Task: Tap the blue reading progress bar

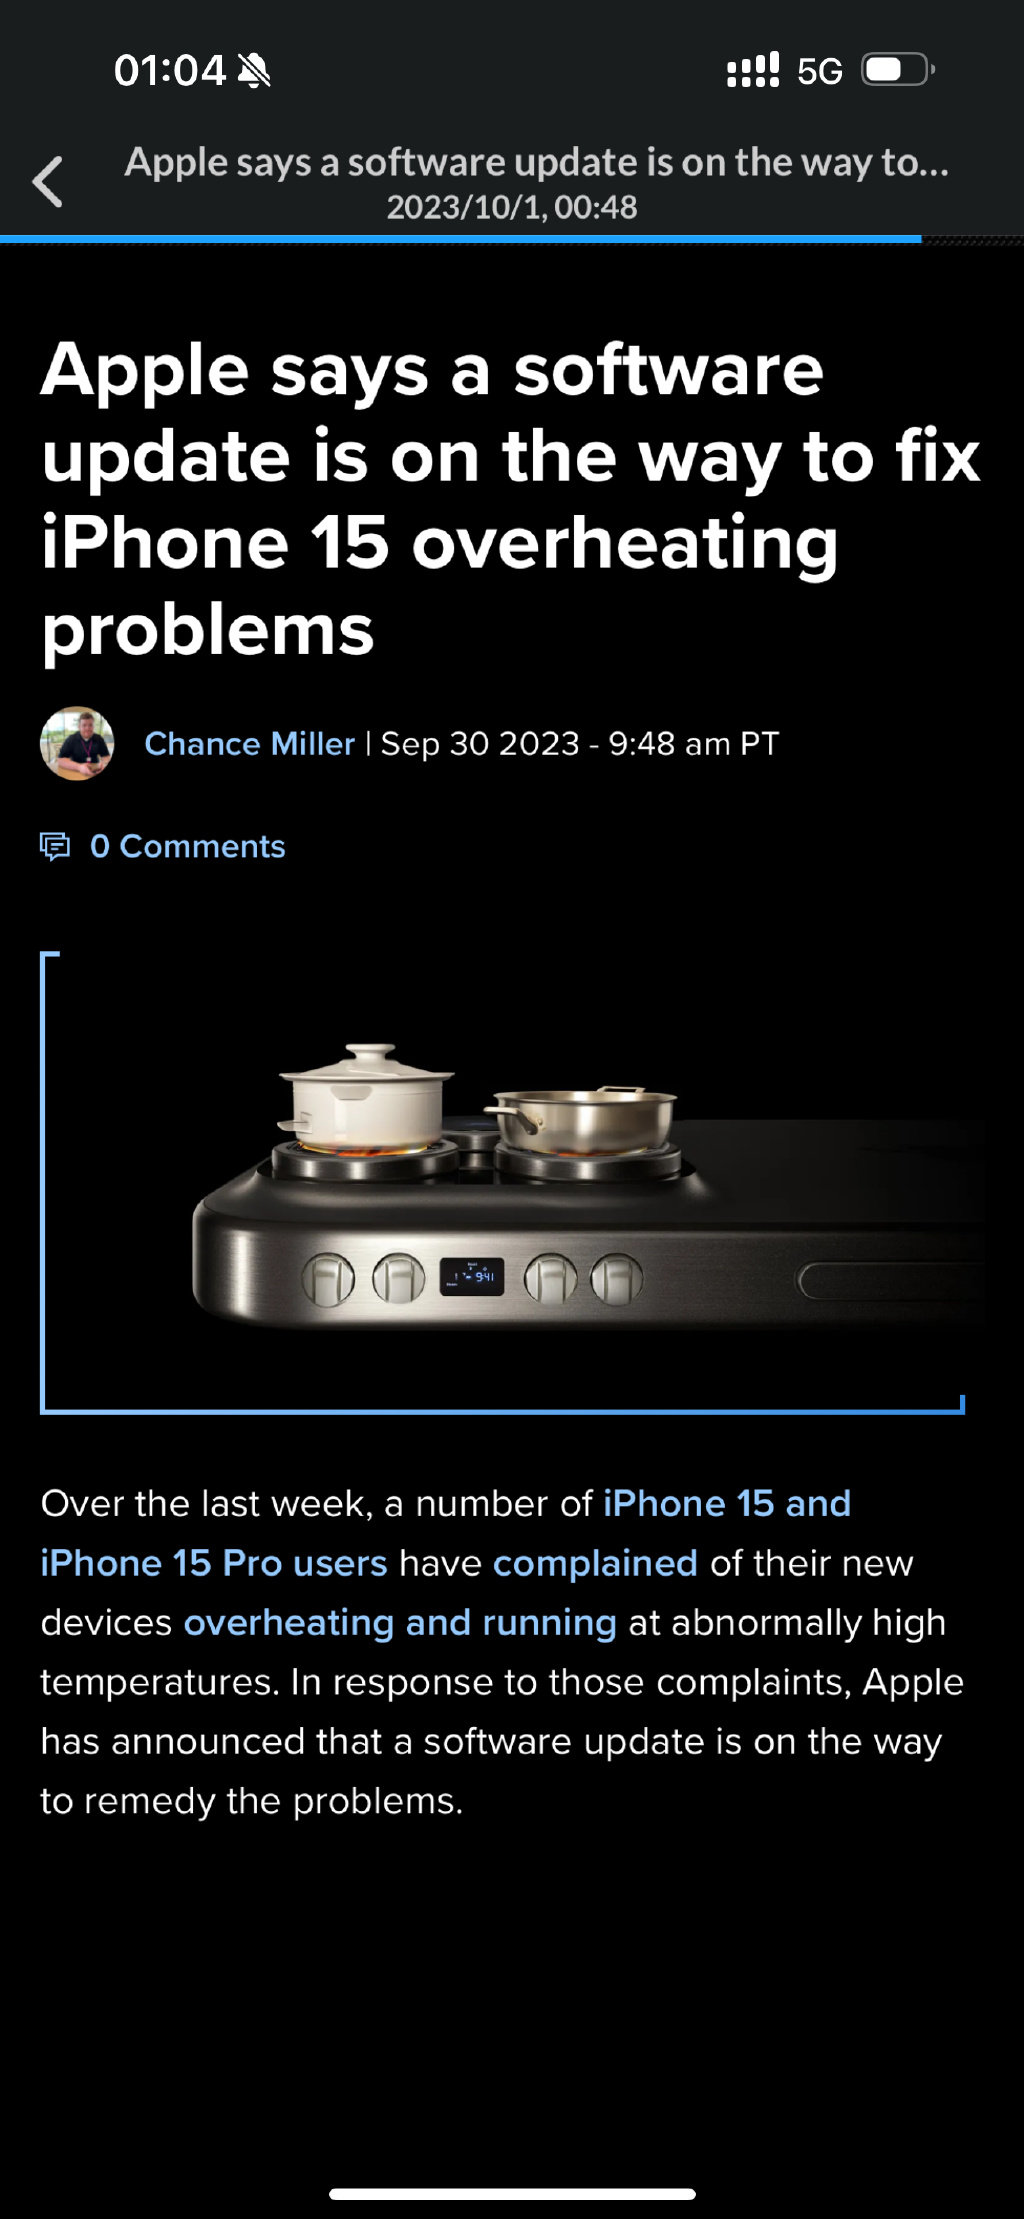Action: coord(460,240)
